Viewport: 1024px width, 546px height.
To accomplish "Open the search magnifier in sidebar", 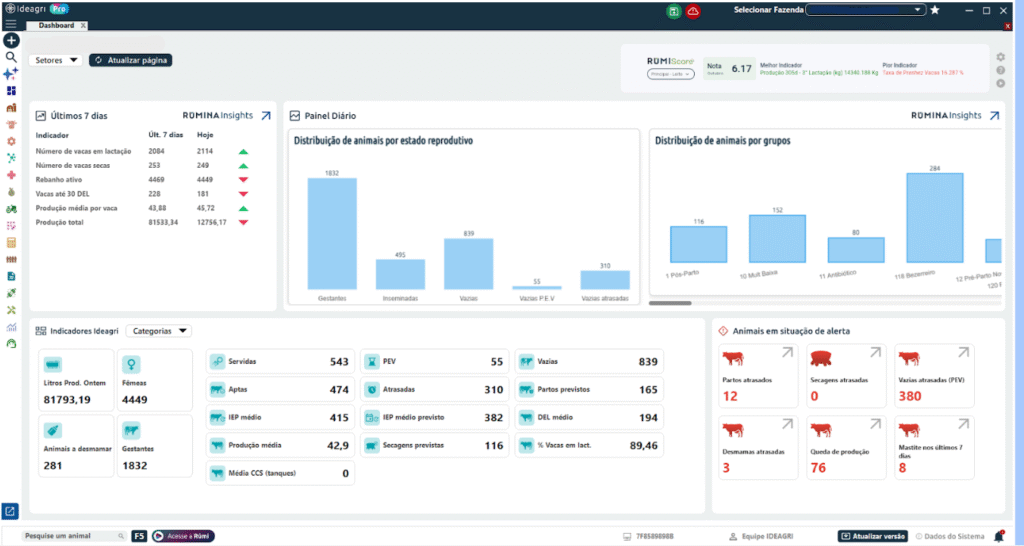I will pos(11,58).
